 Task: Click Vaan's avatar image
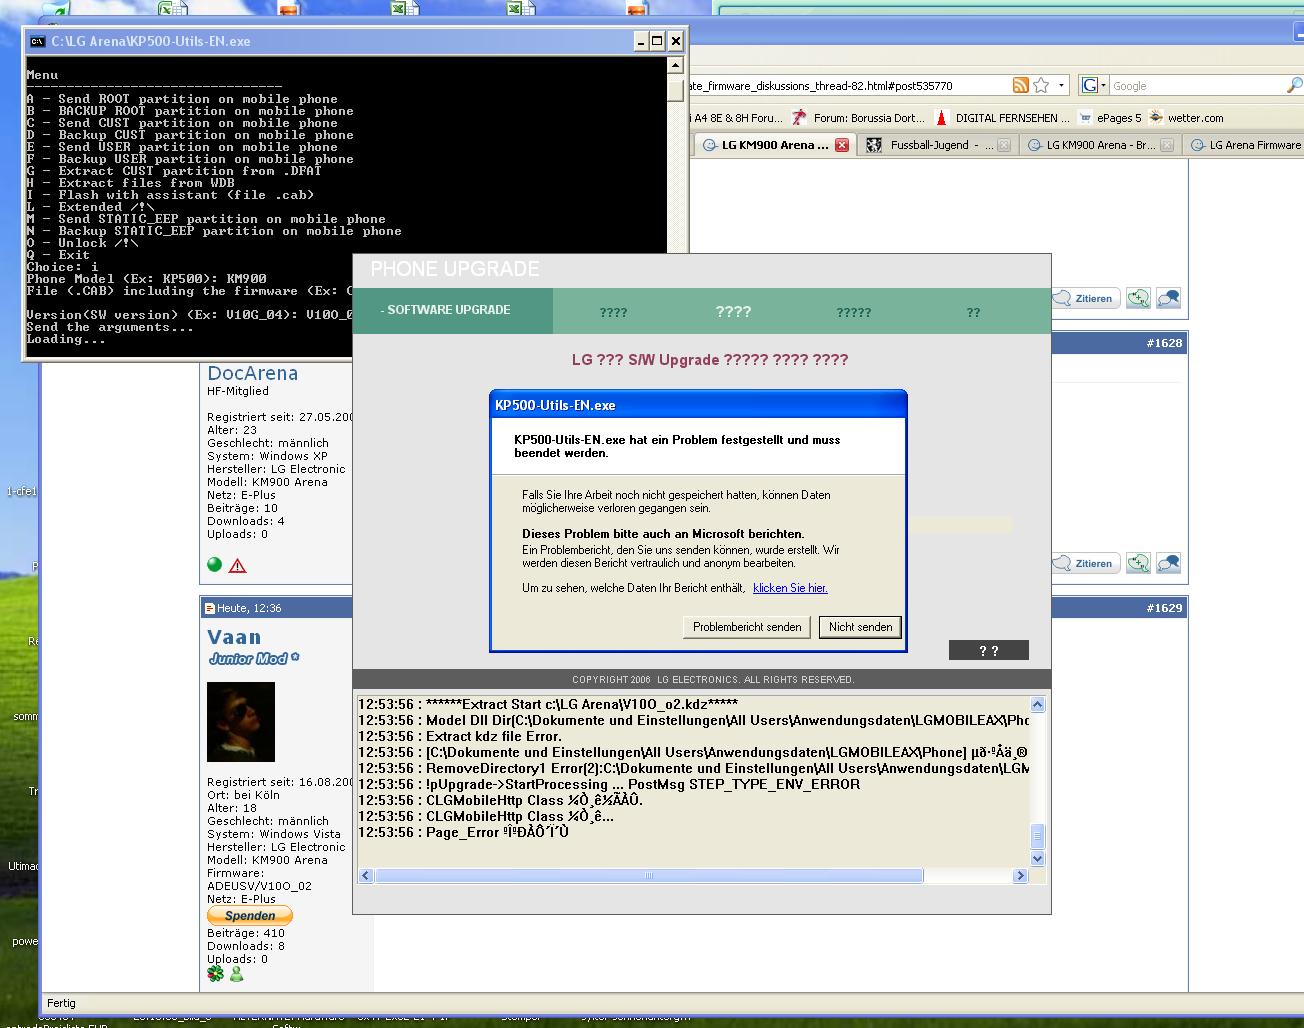click(x=241, y=722)
